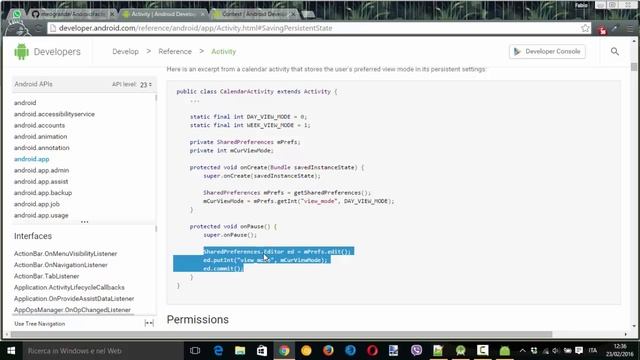Click the pinned WhatsApp tab
Screen dimensions: 640x360
point(17,14)
